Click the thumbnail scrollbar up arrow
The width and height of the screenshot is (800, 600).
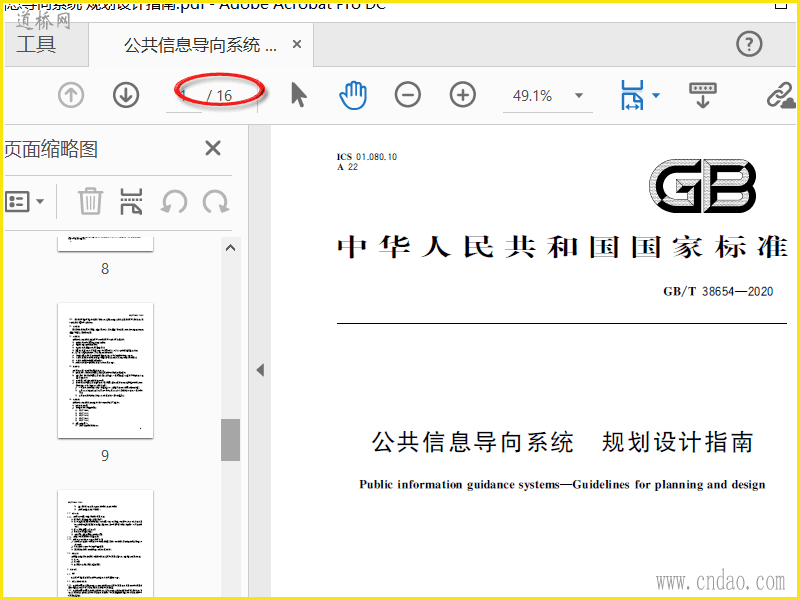coord(231,248)
